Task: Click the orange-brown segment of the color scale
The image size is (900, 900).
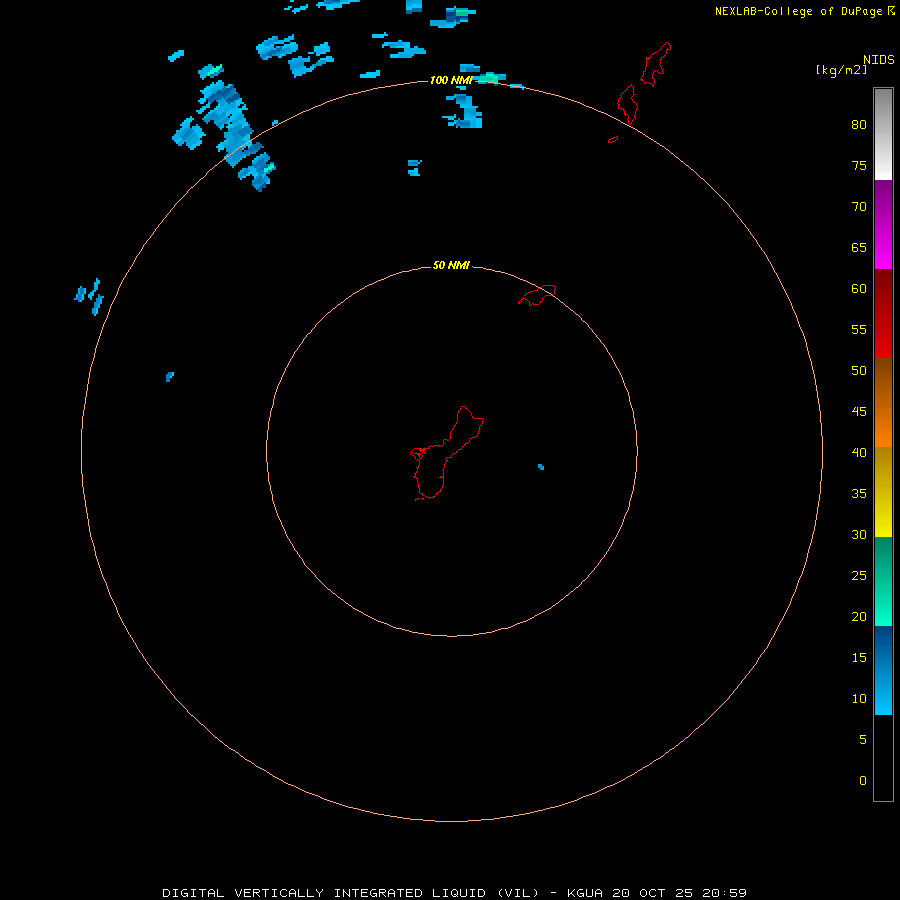Action: pos(883,402)
